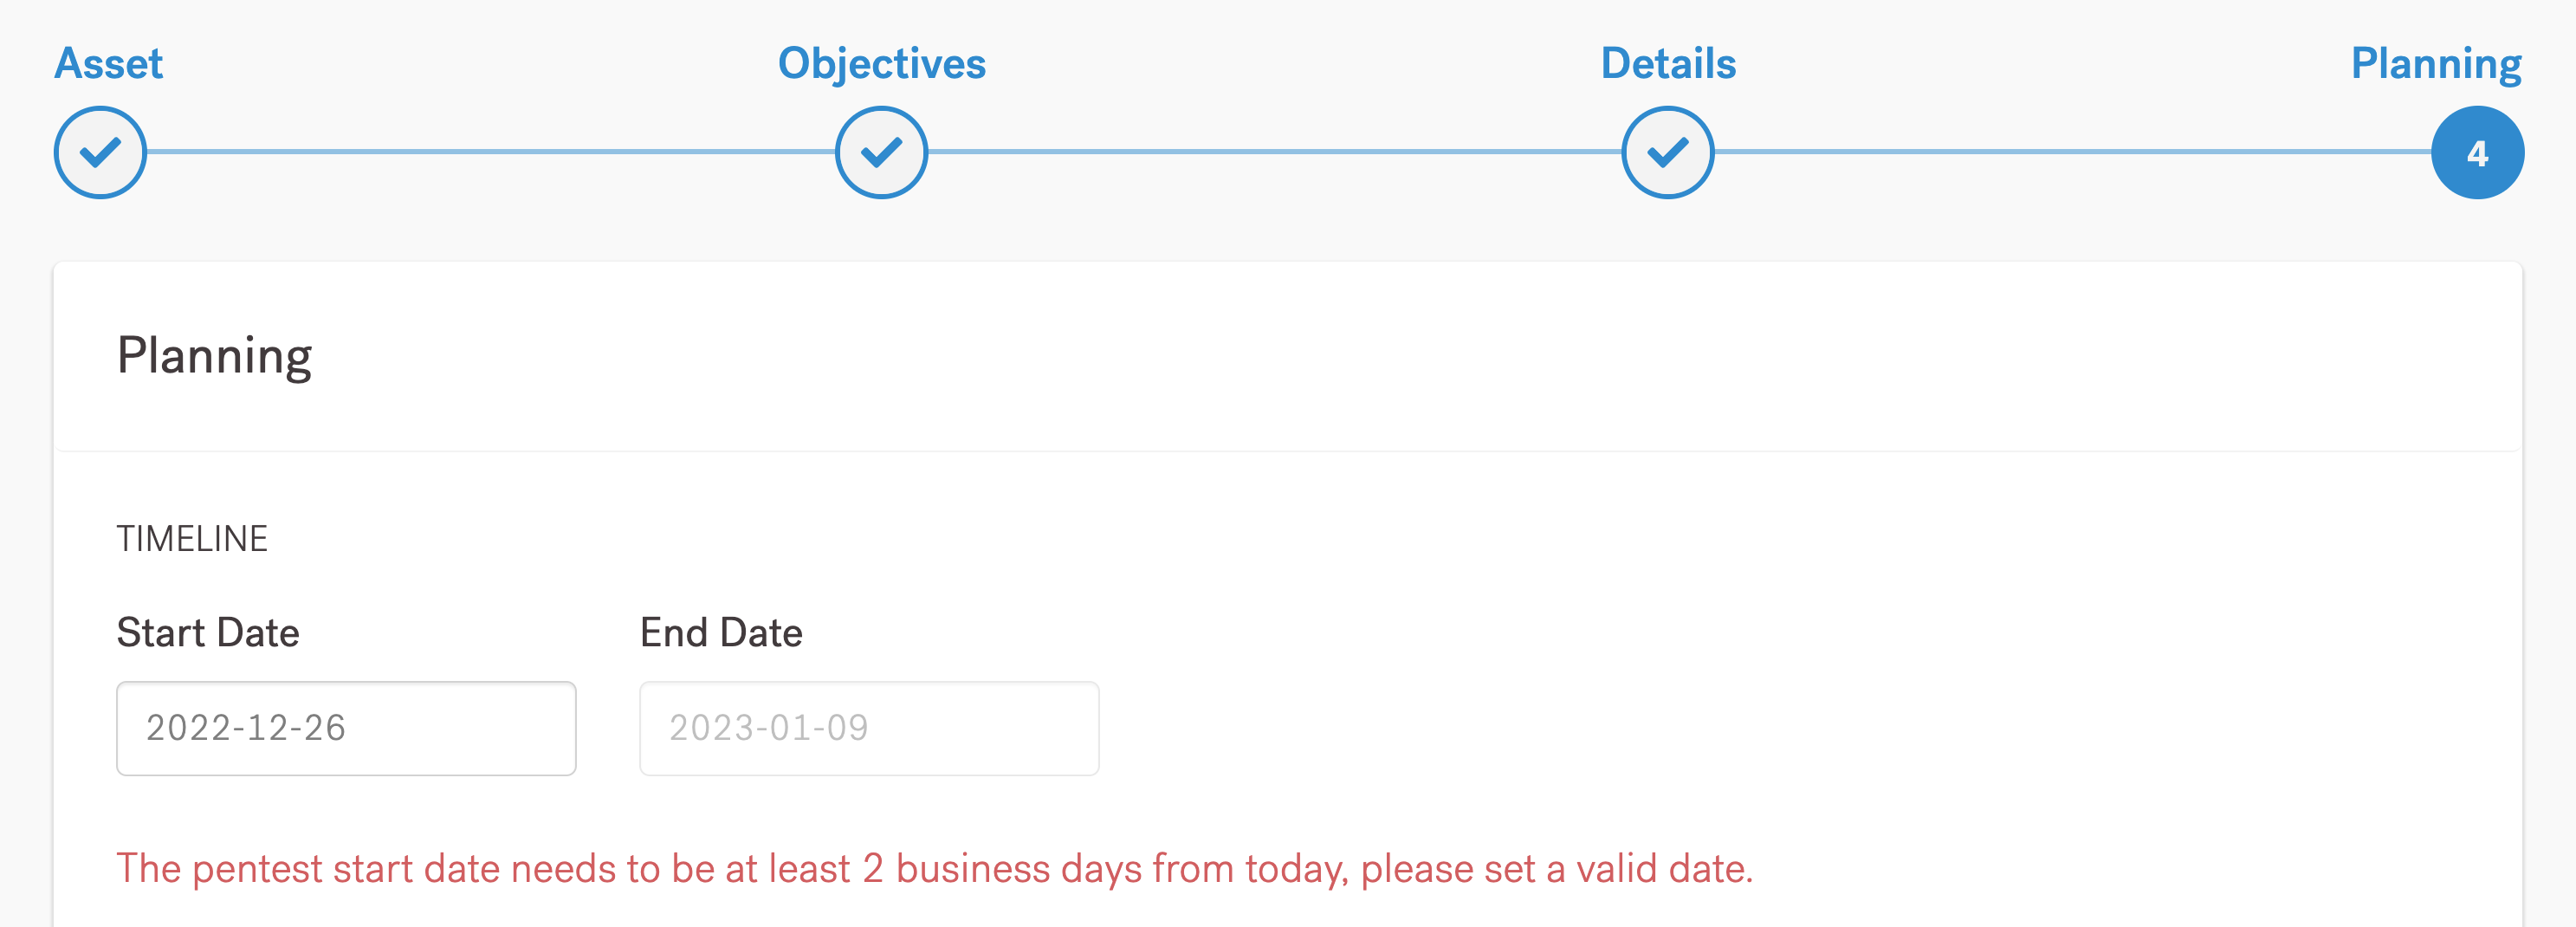
Task: Click the Start Date field label
Action: point(208,633)
